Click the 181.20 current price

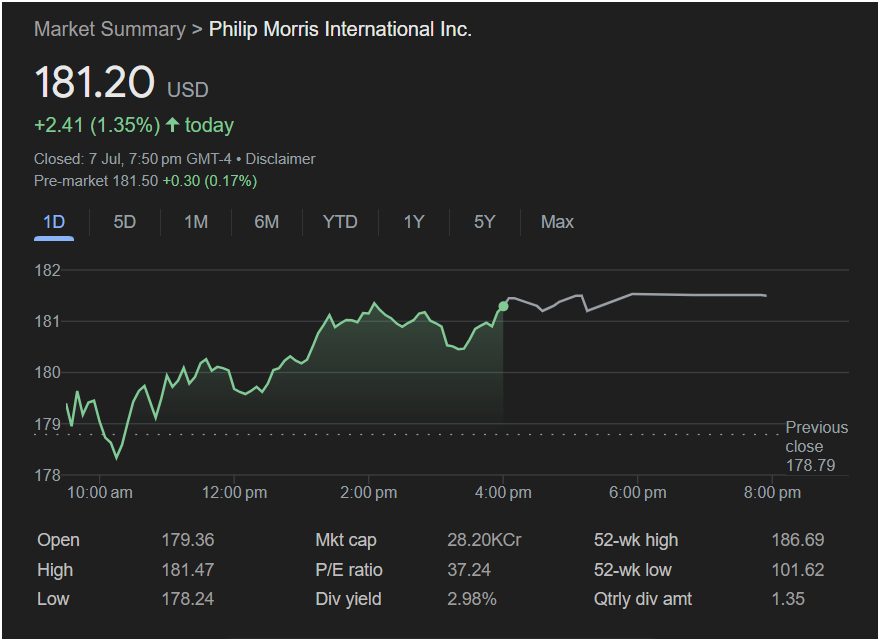[x=94, y=82]
